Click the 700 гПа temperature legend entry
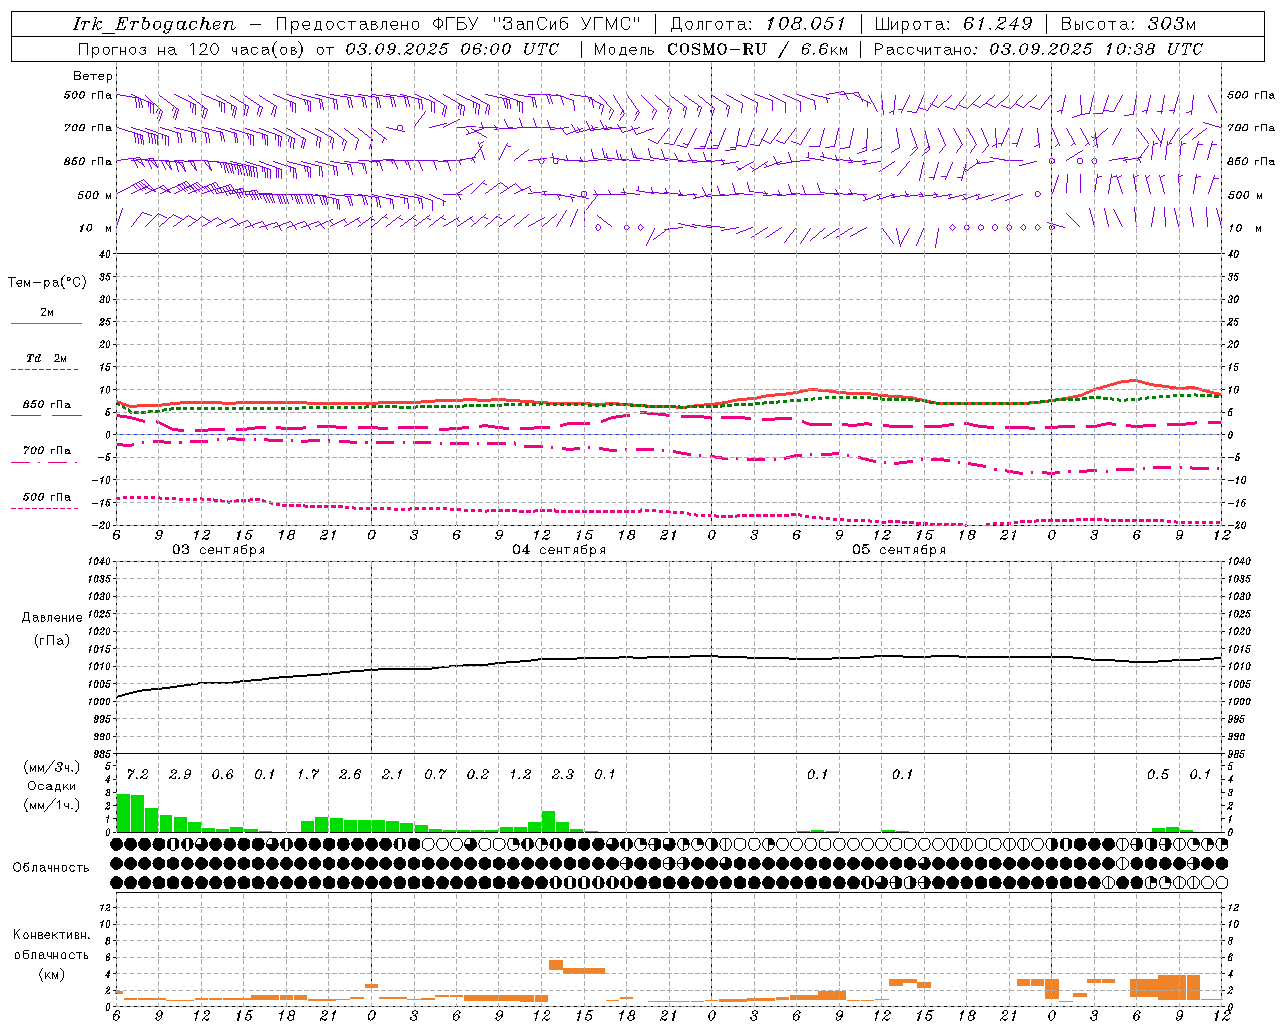This screenshot has height=1024, width=1280. tap(47, 451)
